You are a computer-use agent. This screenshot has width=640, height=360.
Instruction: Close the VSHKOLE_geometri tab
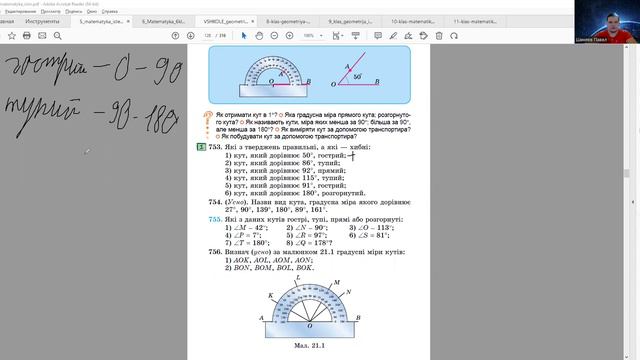click(x=253, y=22)
